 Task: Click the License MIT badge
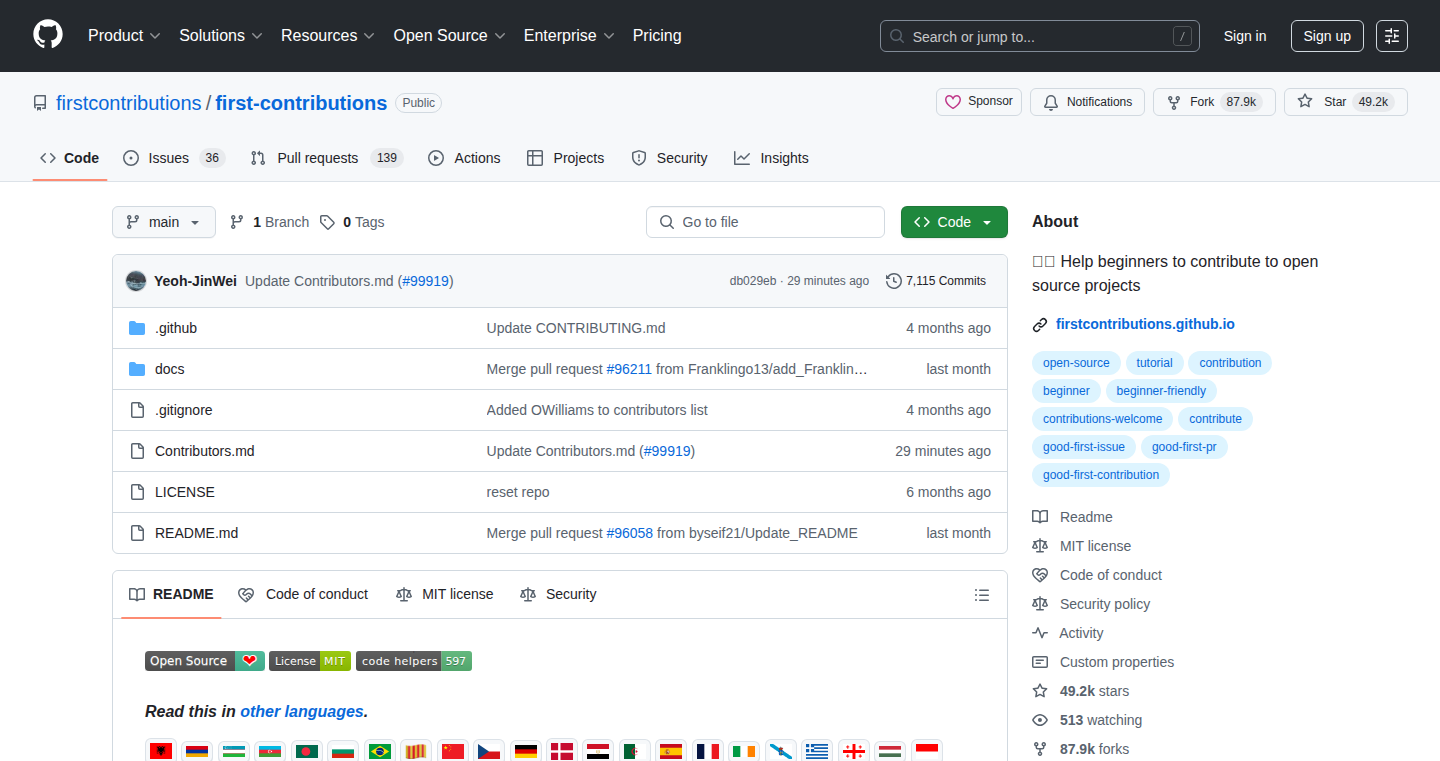tap(310, 661)
